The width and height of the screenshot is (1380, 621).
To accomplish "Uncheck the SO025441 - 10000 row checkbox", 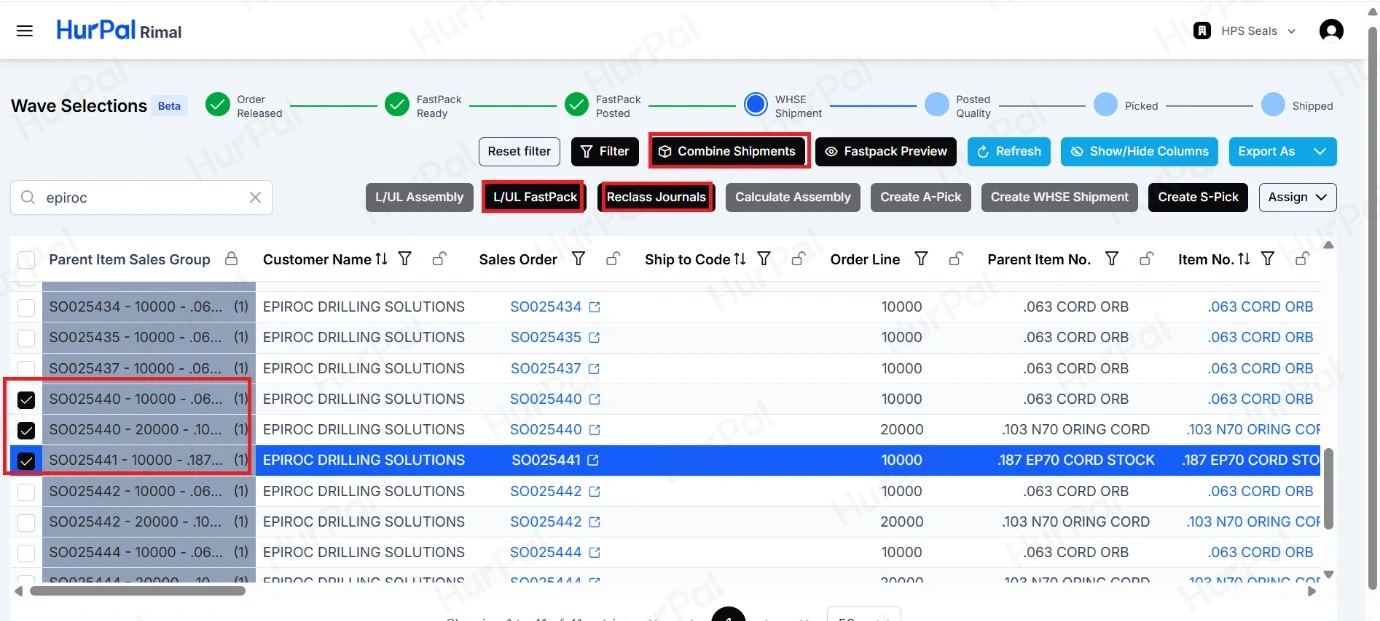I will [26, 461].
